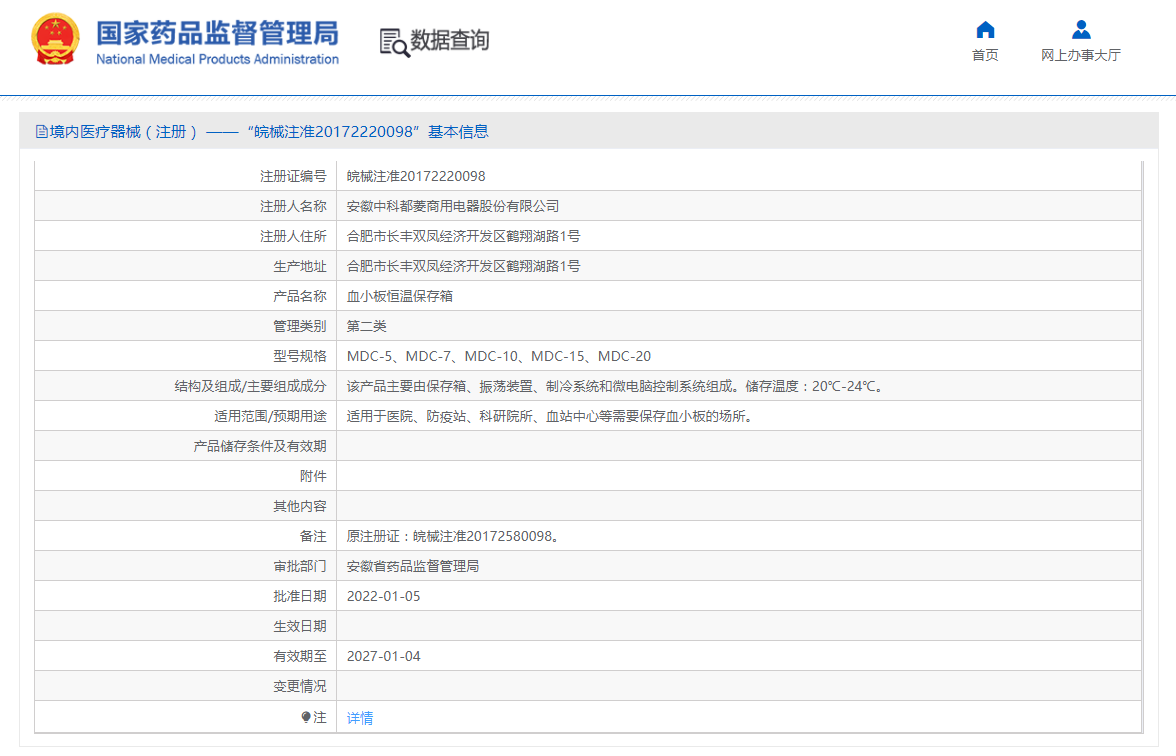Image resolution: width=1176 pixels, height=756 pixels.
Task: Select model list MDC-5、MDC-7、MDC-10
Action: coord(432,356)
